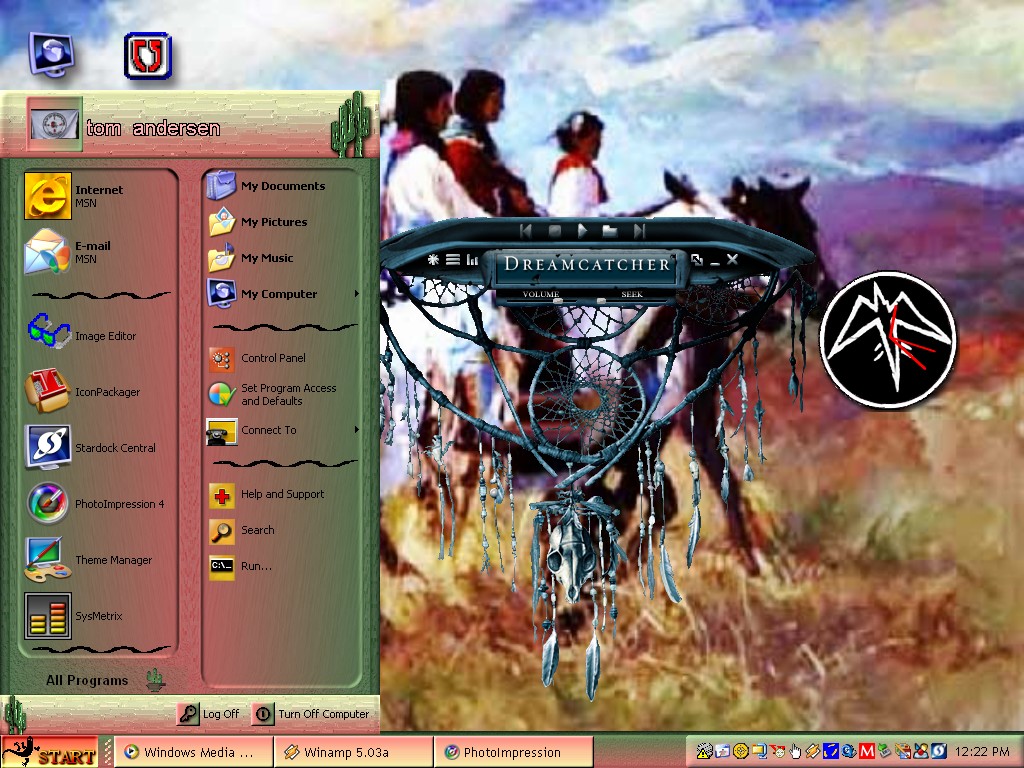The image size is (1024, 768).
Task: Click the START button
Action: click(50, 752)
